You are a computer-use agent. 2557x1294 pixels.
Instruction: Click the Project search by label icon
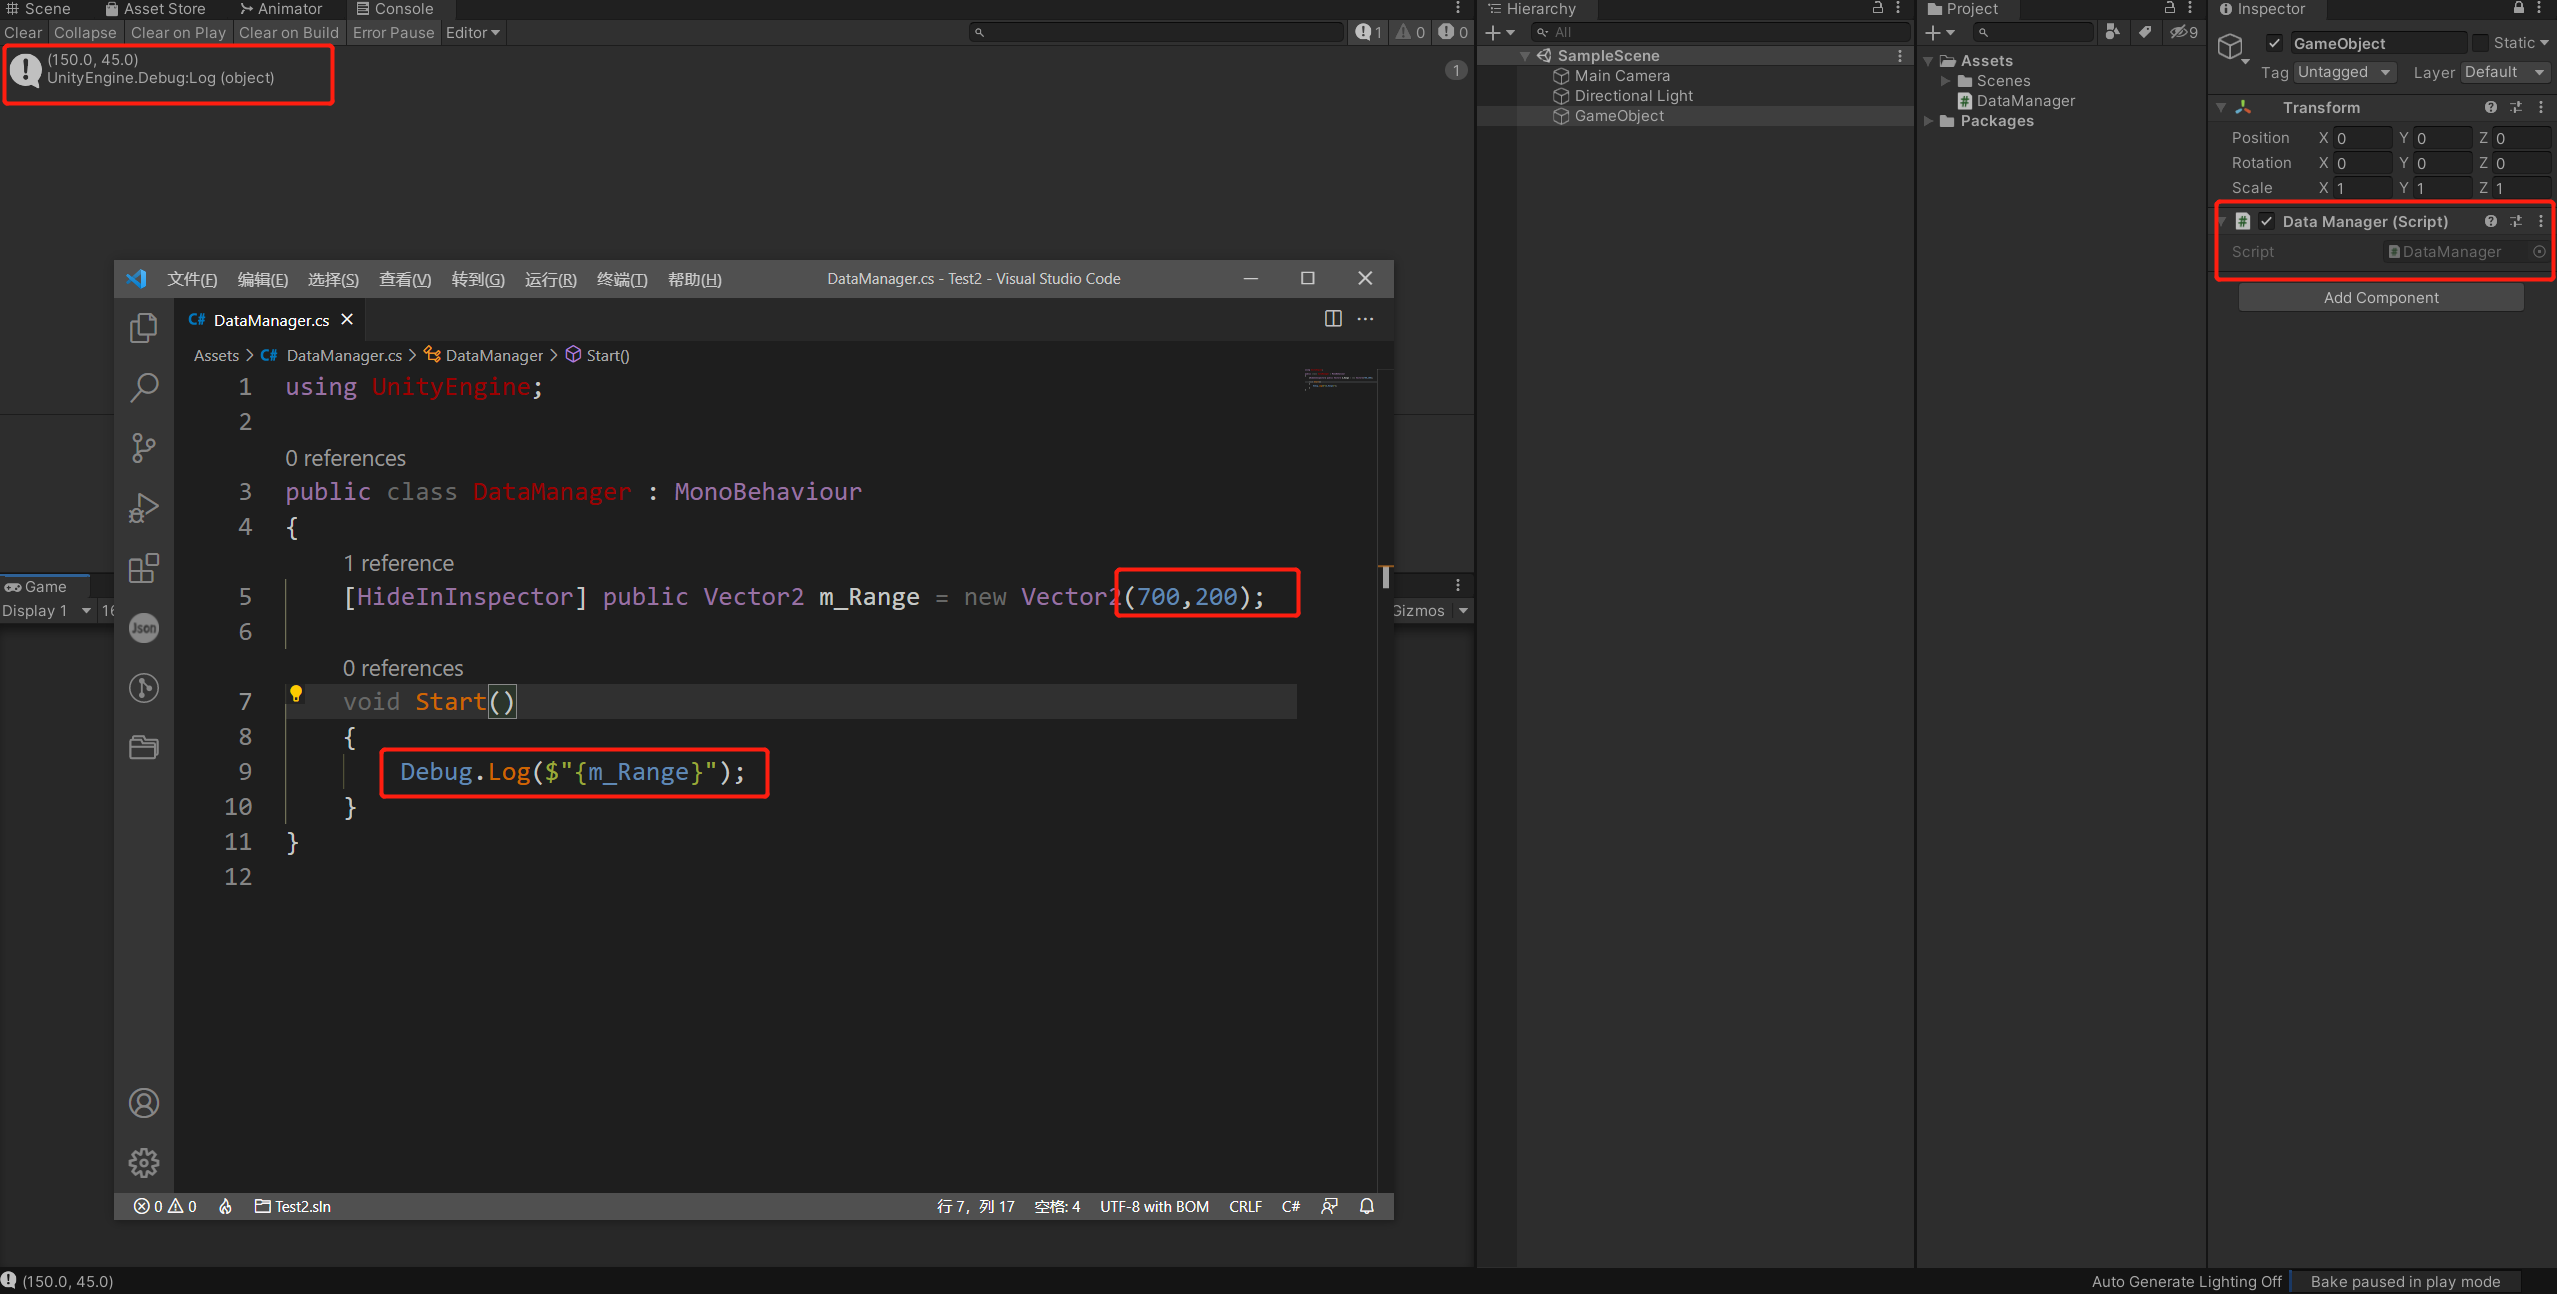tap(2145, 32)
